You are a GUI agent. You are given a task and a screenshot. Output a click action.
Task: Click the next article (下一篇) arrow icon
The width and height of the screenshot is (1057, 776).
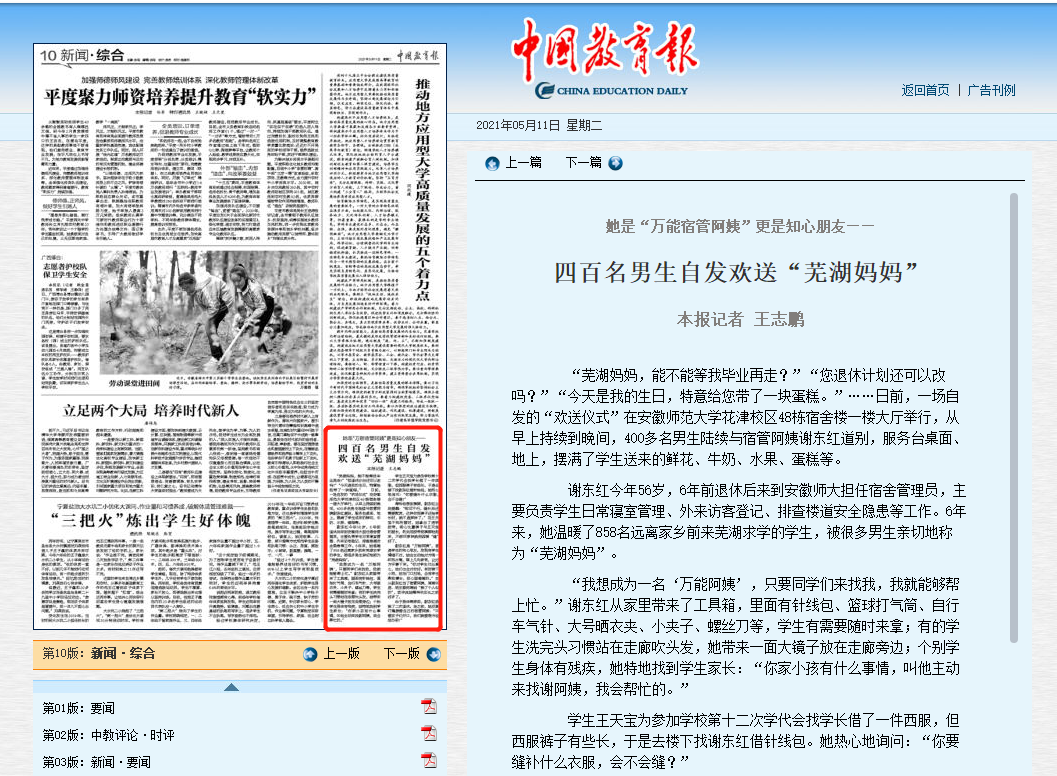click(615, 163)
